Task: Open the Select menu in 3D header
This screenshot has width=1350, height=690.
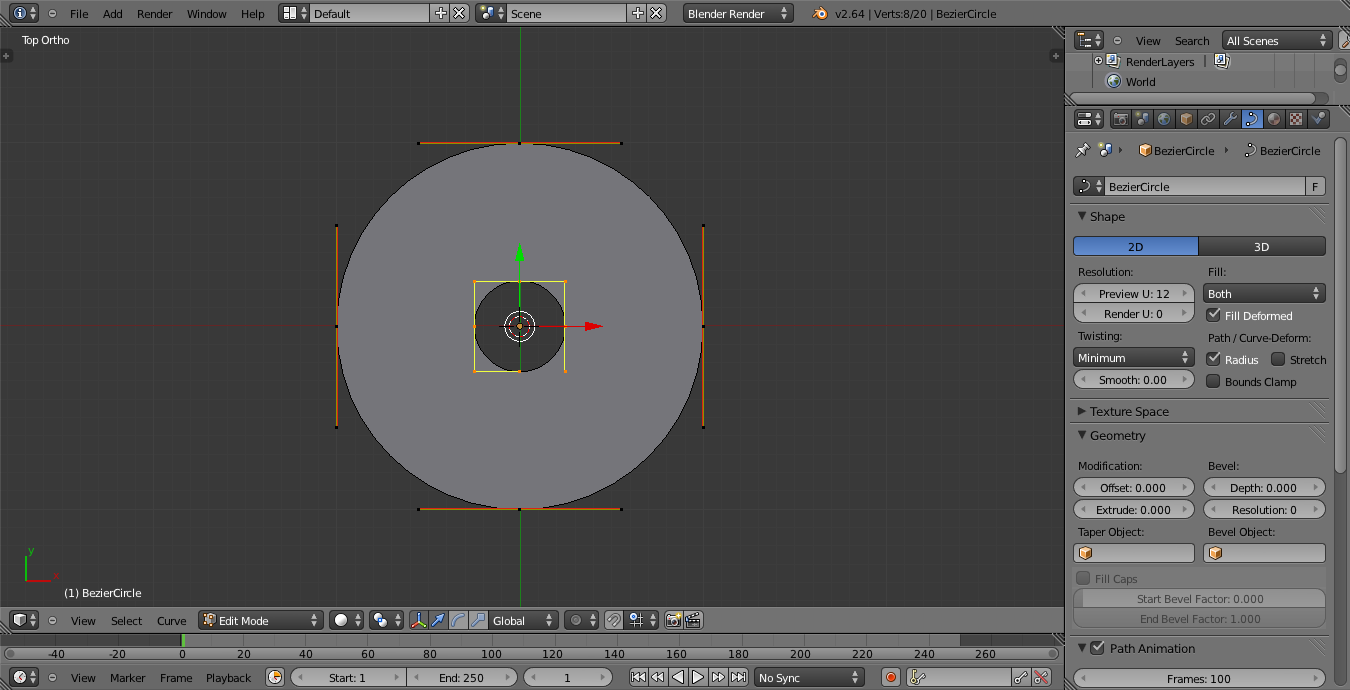Action: click(x=126, y=620)
